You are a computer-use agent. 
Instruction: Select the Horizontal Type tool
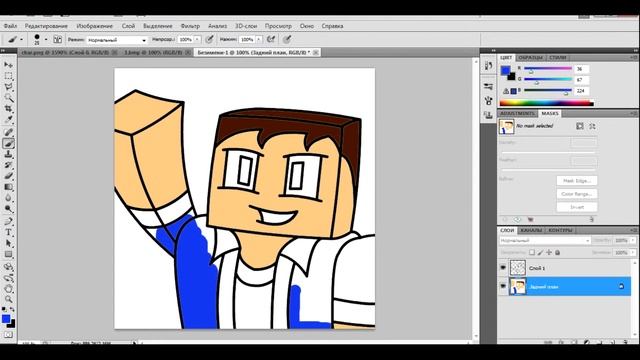[x=8, y=233]
